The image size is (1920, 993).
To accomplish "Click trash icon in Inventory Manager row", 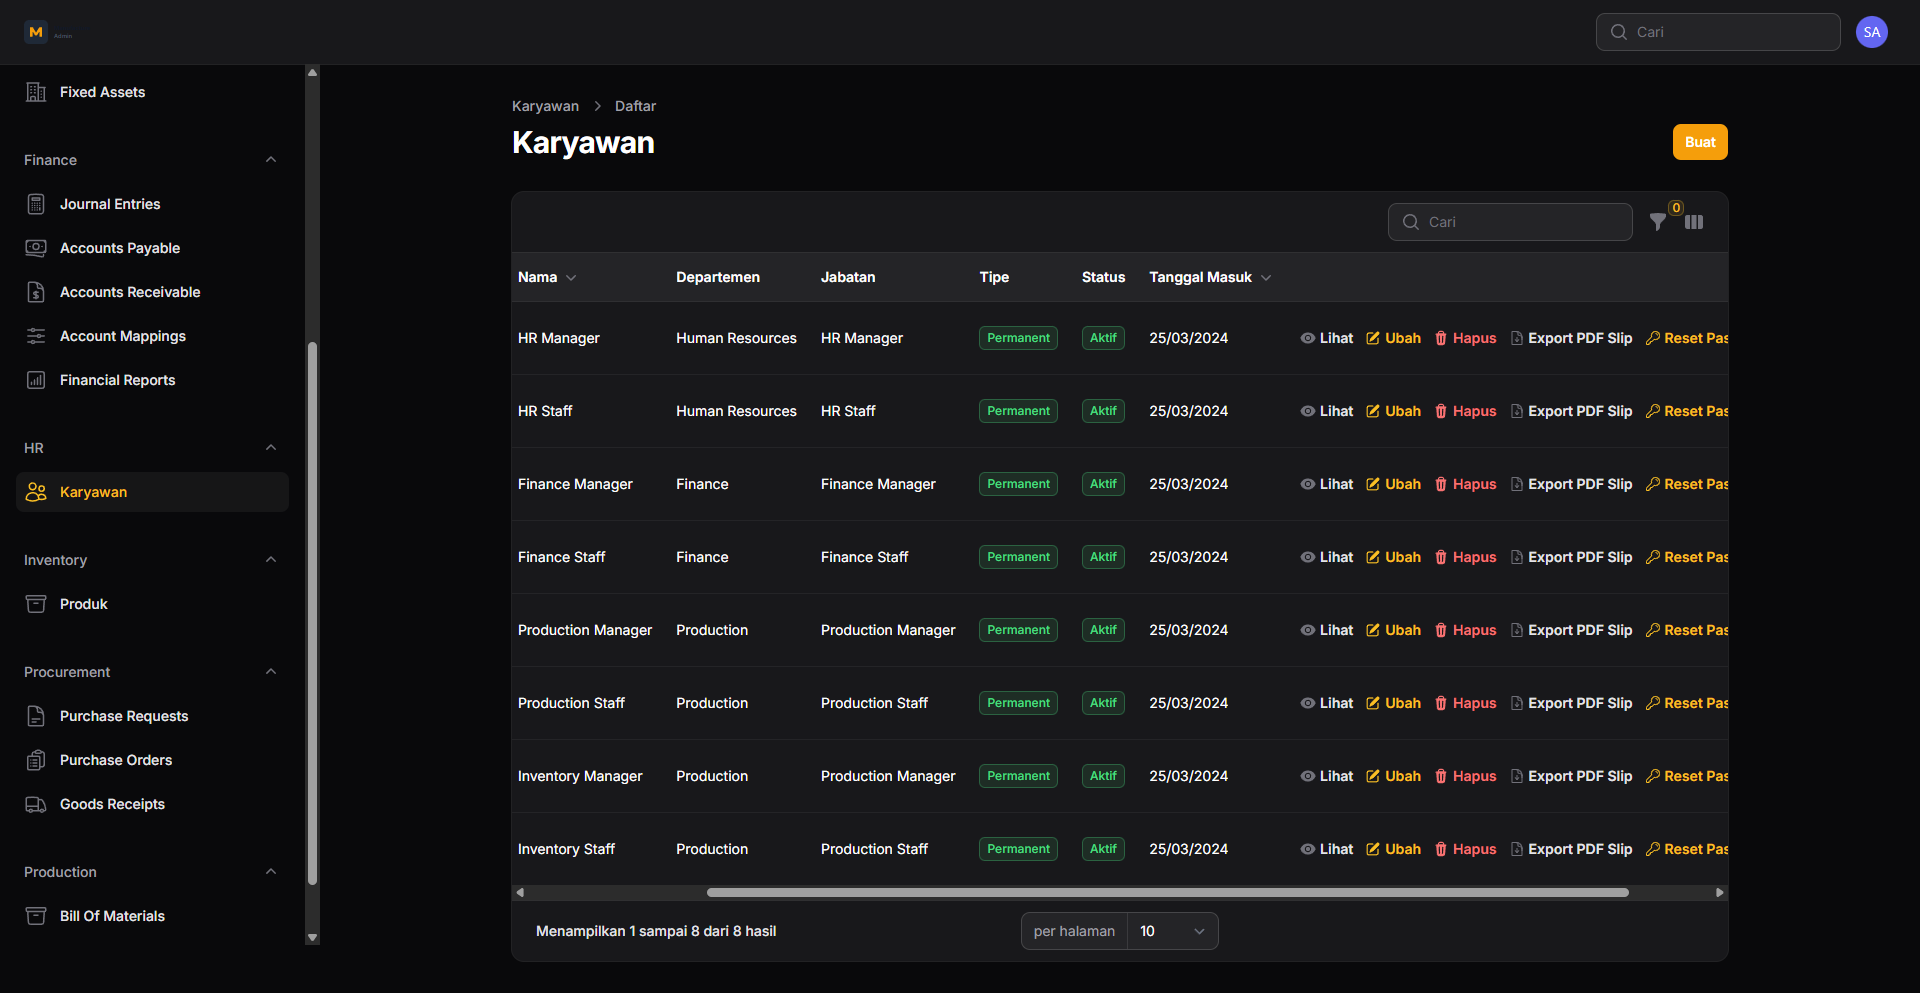I will coord(1441,776).
